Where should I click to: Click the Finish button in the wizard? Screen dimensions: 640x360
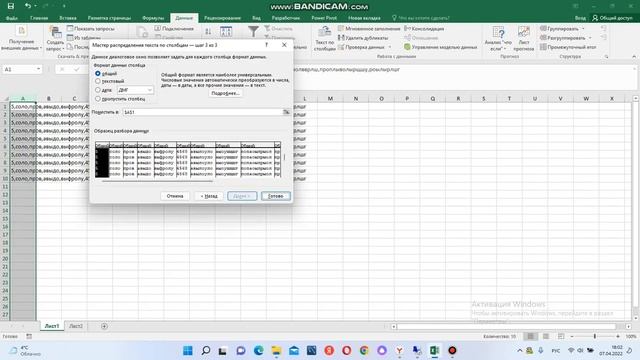click(x=276, y=196)
